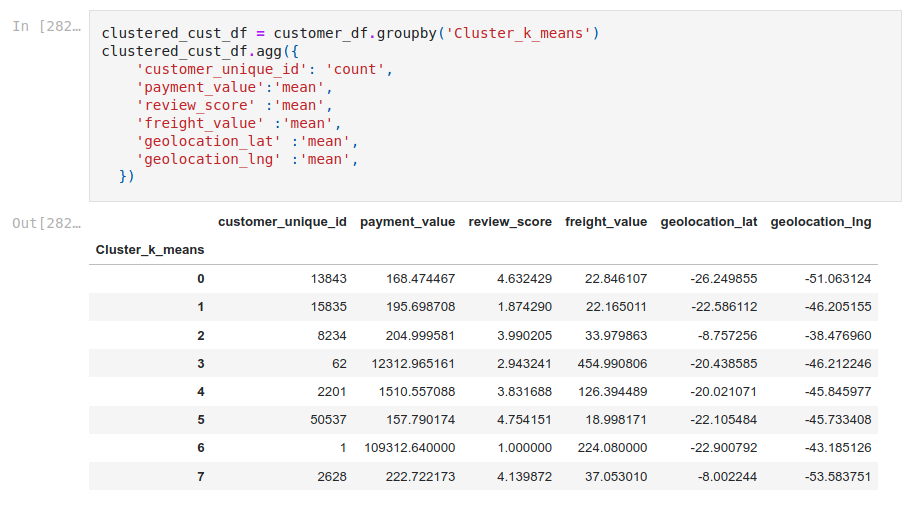Click the customer_unique_id column header
The width and height of the screenshot is (920, 508).
pos(282,222)
